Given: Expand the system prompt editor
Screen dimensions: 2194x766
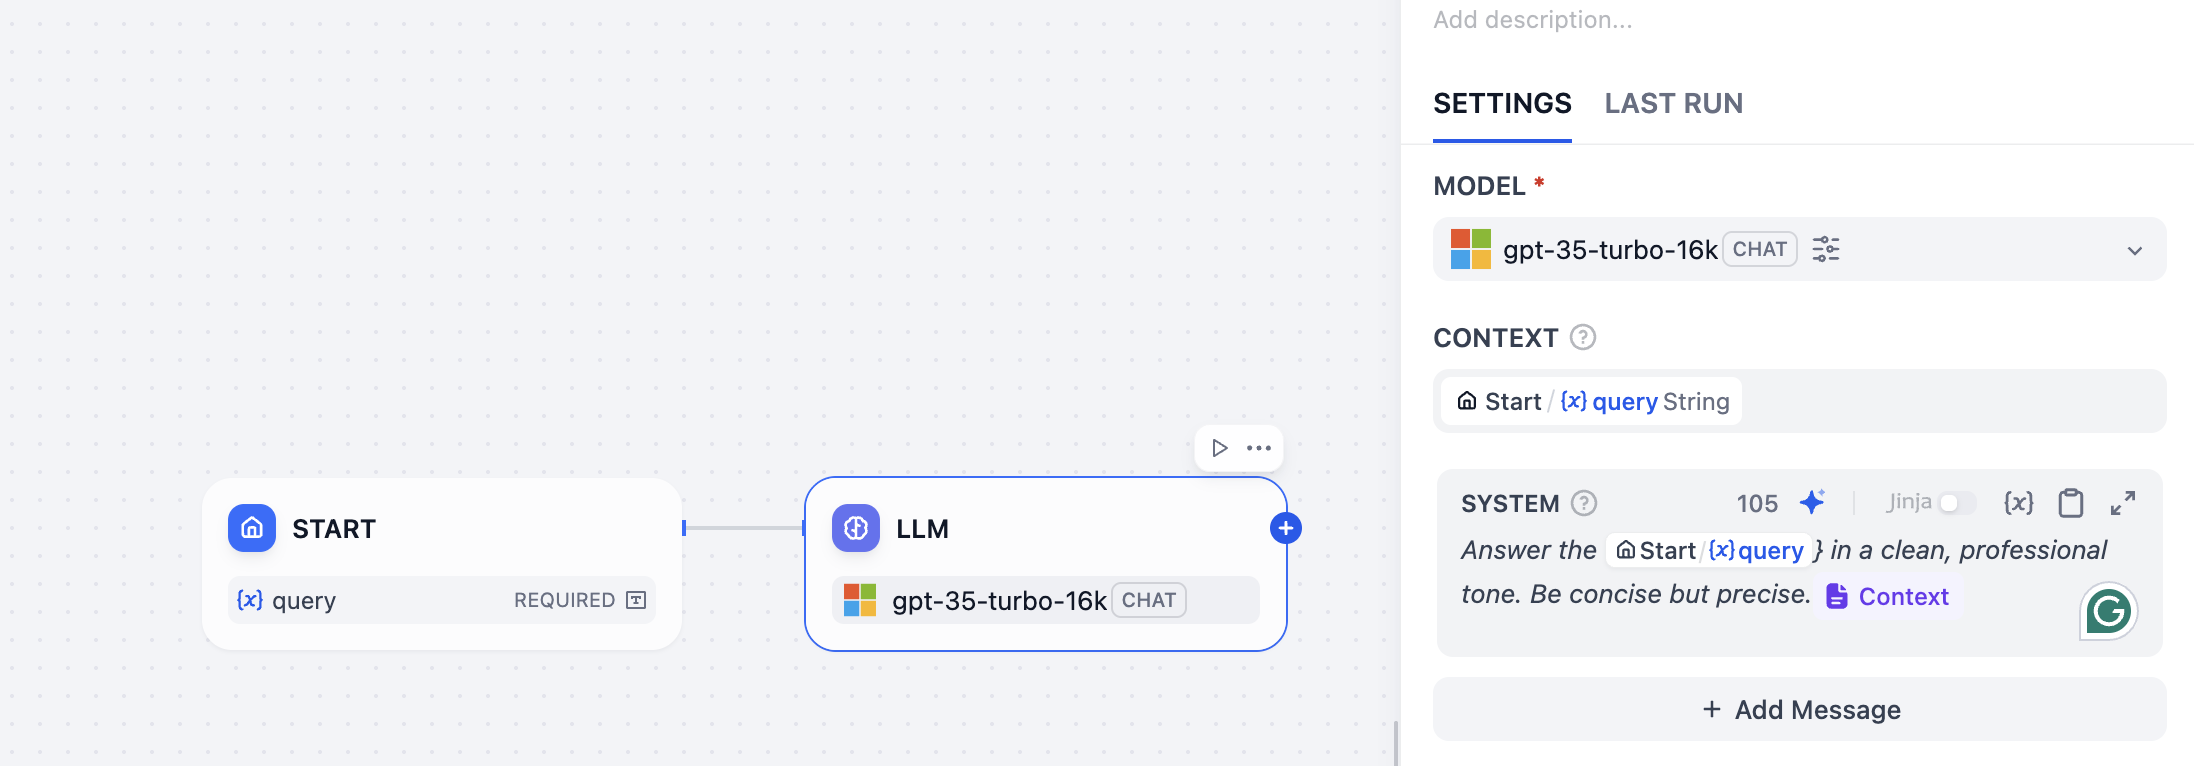Looking at the screenshot, I should [x=2123, y=502].
